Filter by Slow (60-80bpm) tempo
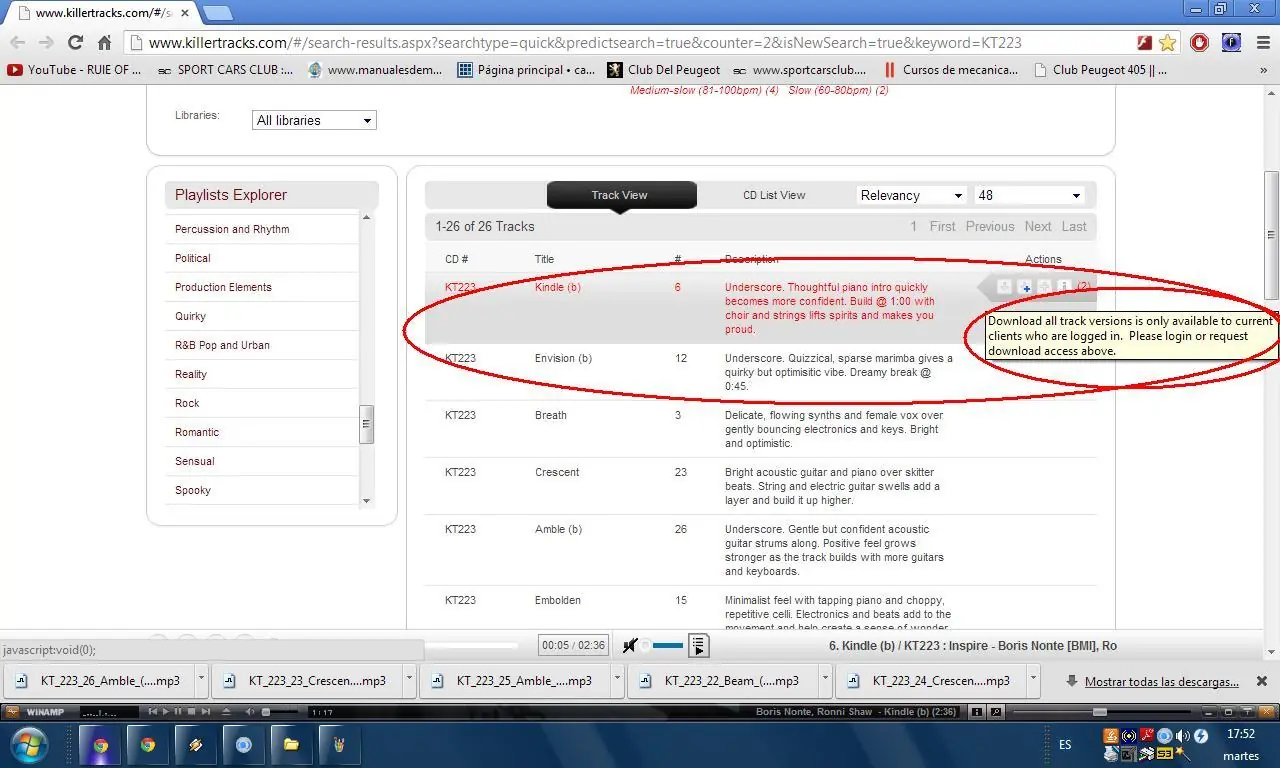This screenshot has width=1280, height=768. (838, 90)
